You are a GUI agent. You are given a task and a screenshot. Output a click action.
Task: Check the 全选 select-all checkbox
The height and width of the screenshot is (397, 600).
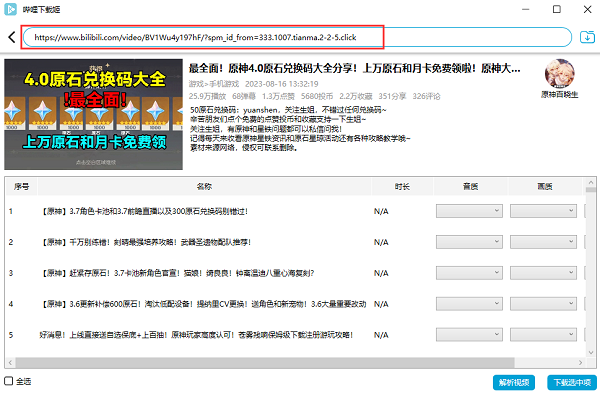coord(8,381)
